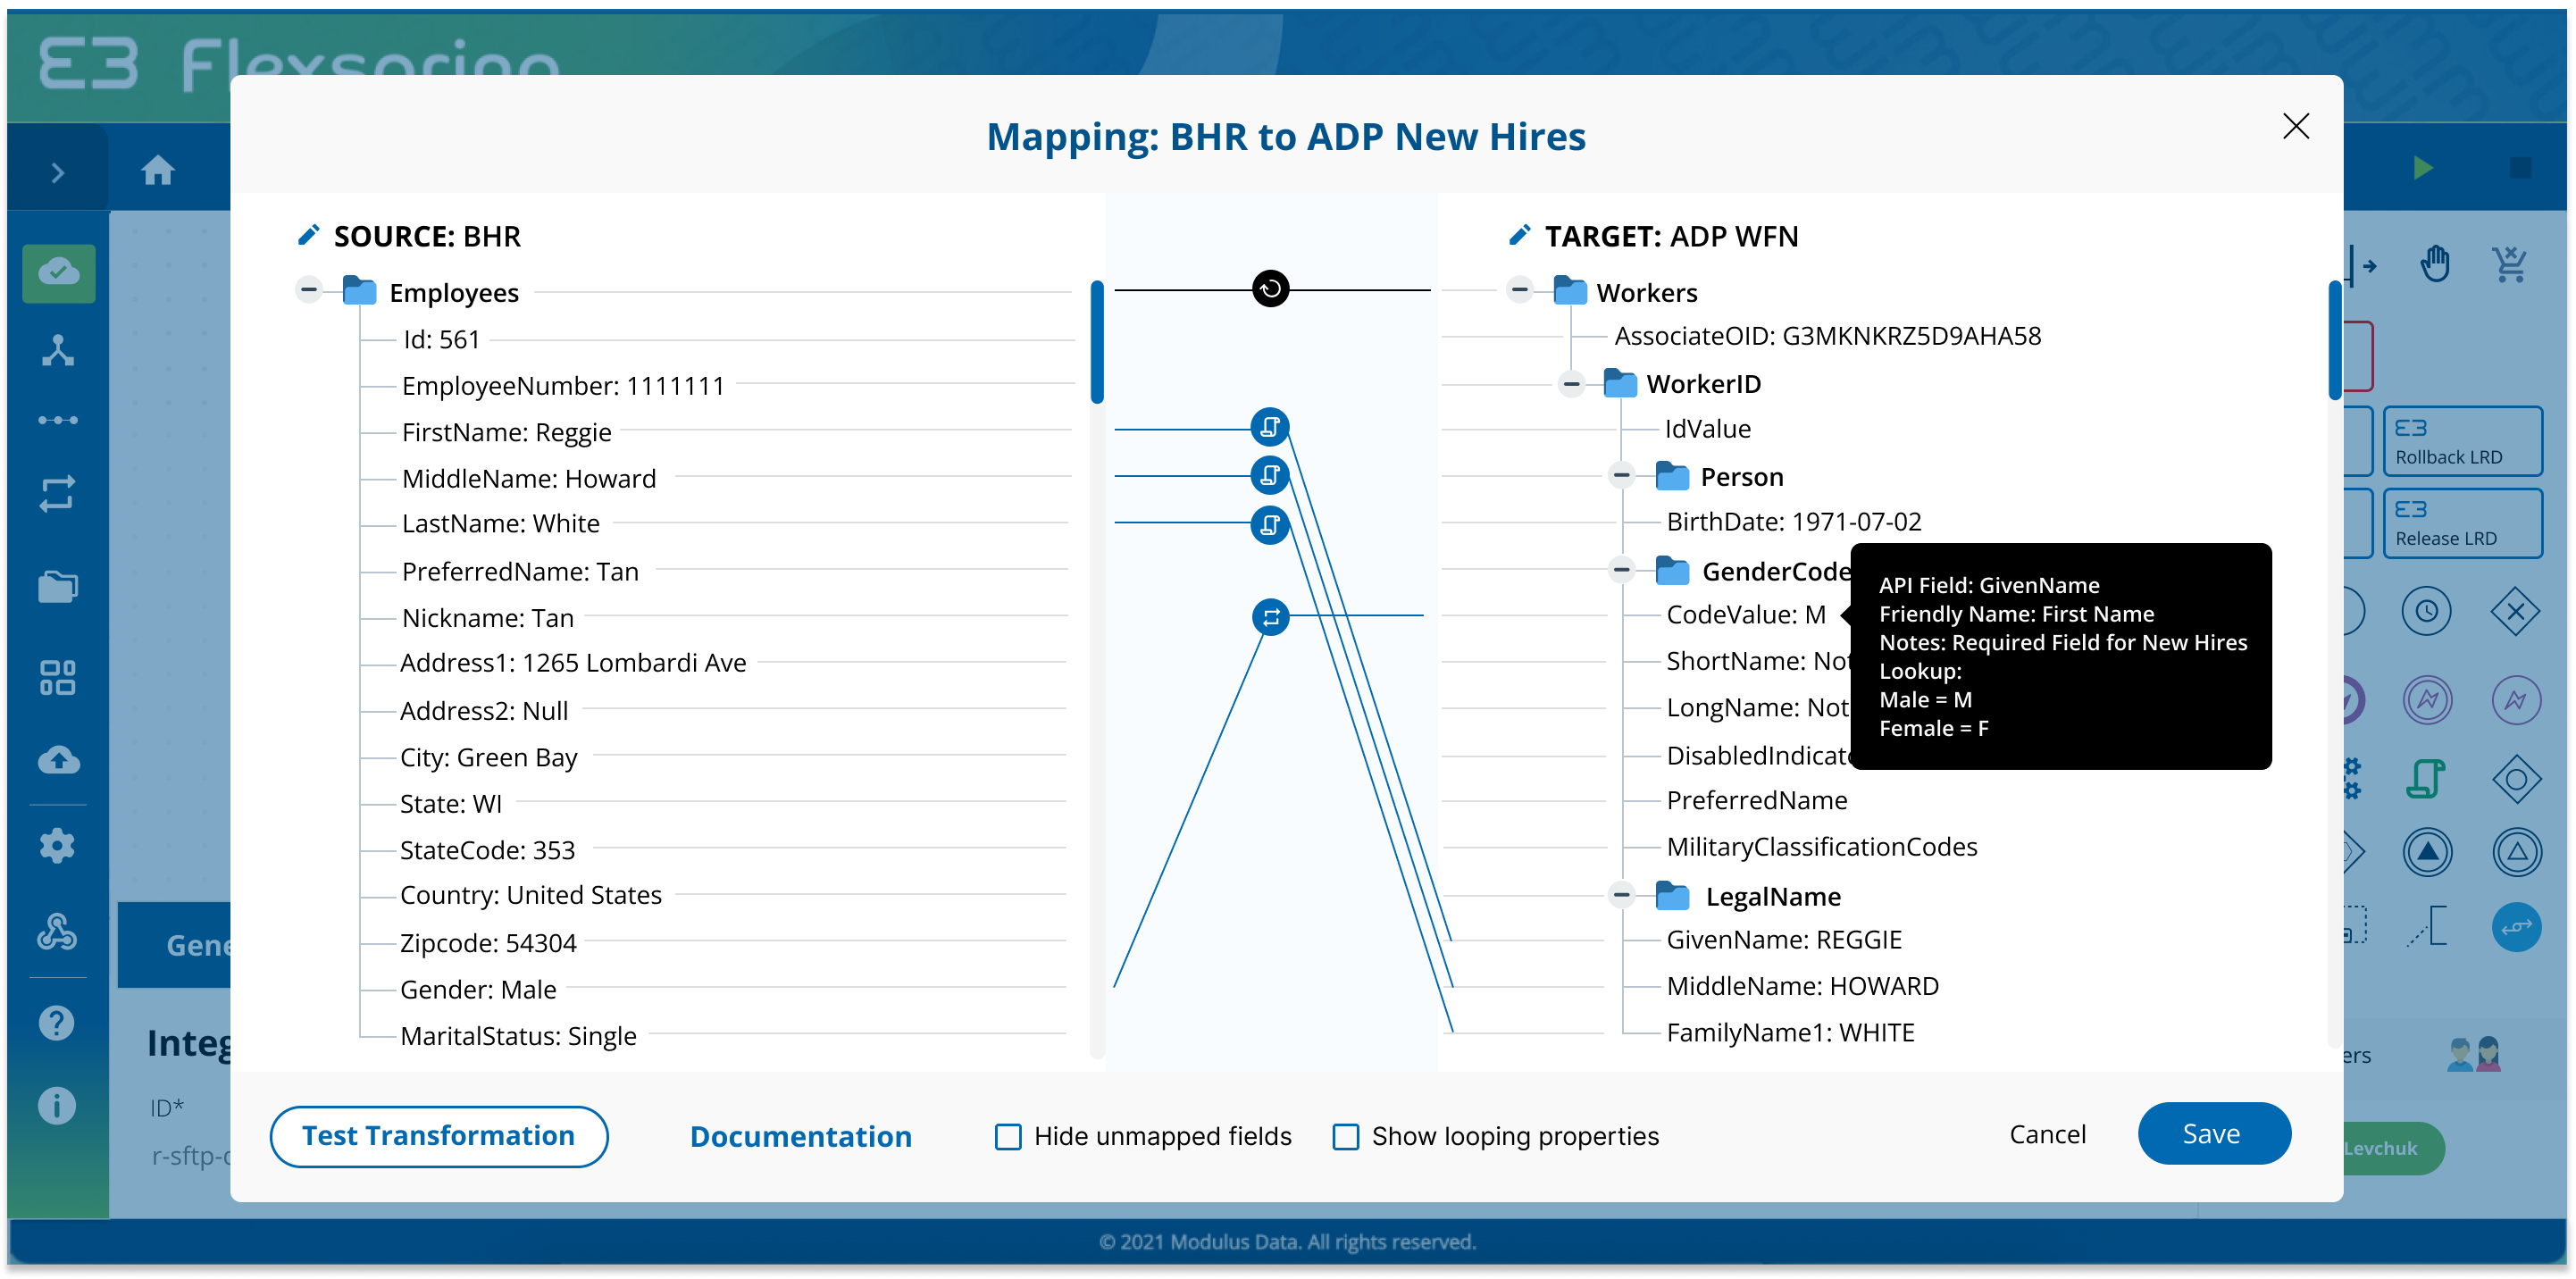The height and width of the screenshot is (1279, 2576).
Task: Click the target tree scrollbar thumb
Action: (x=2334, y=341)
